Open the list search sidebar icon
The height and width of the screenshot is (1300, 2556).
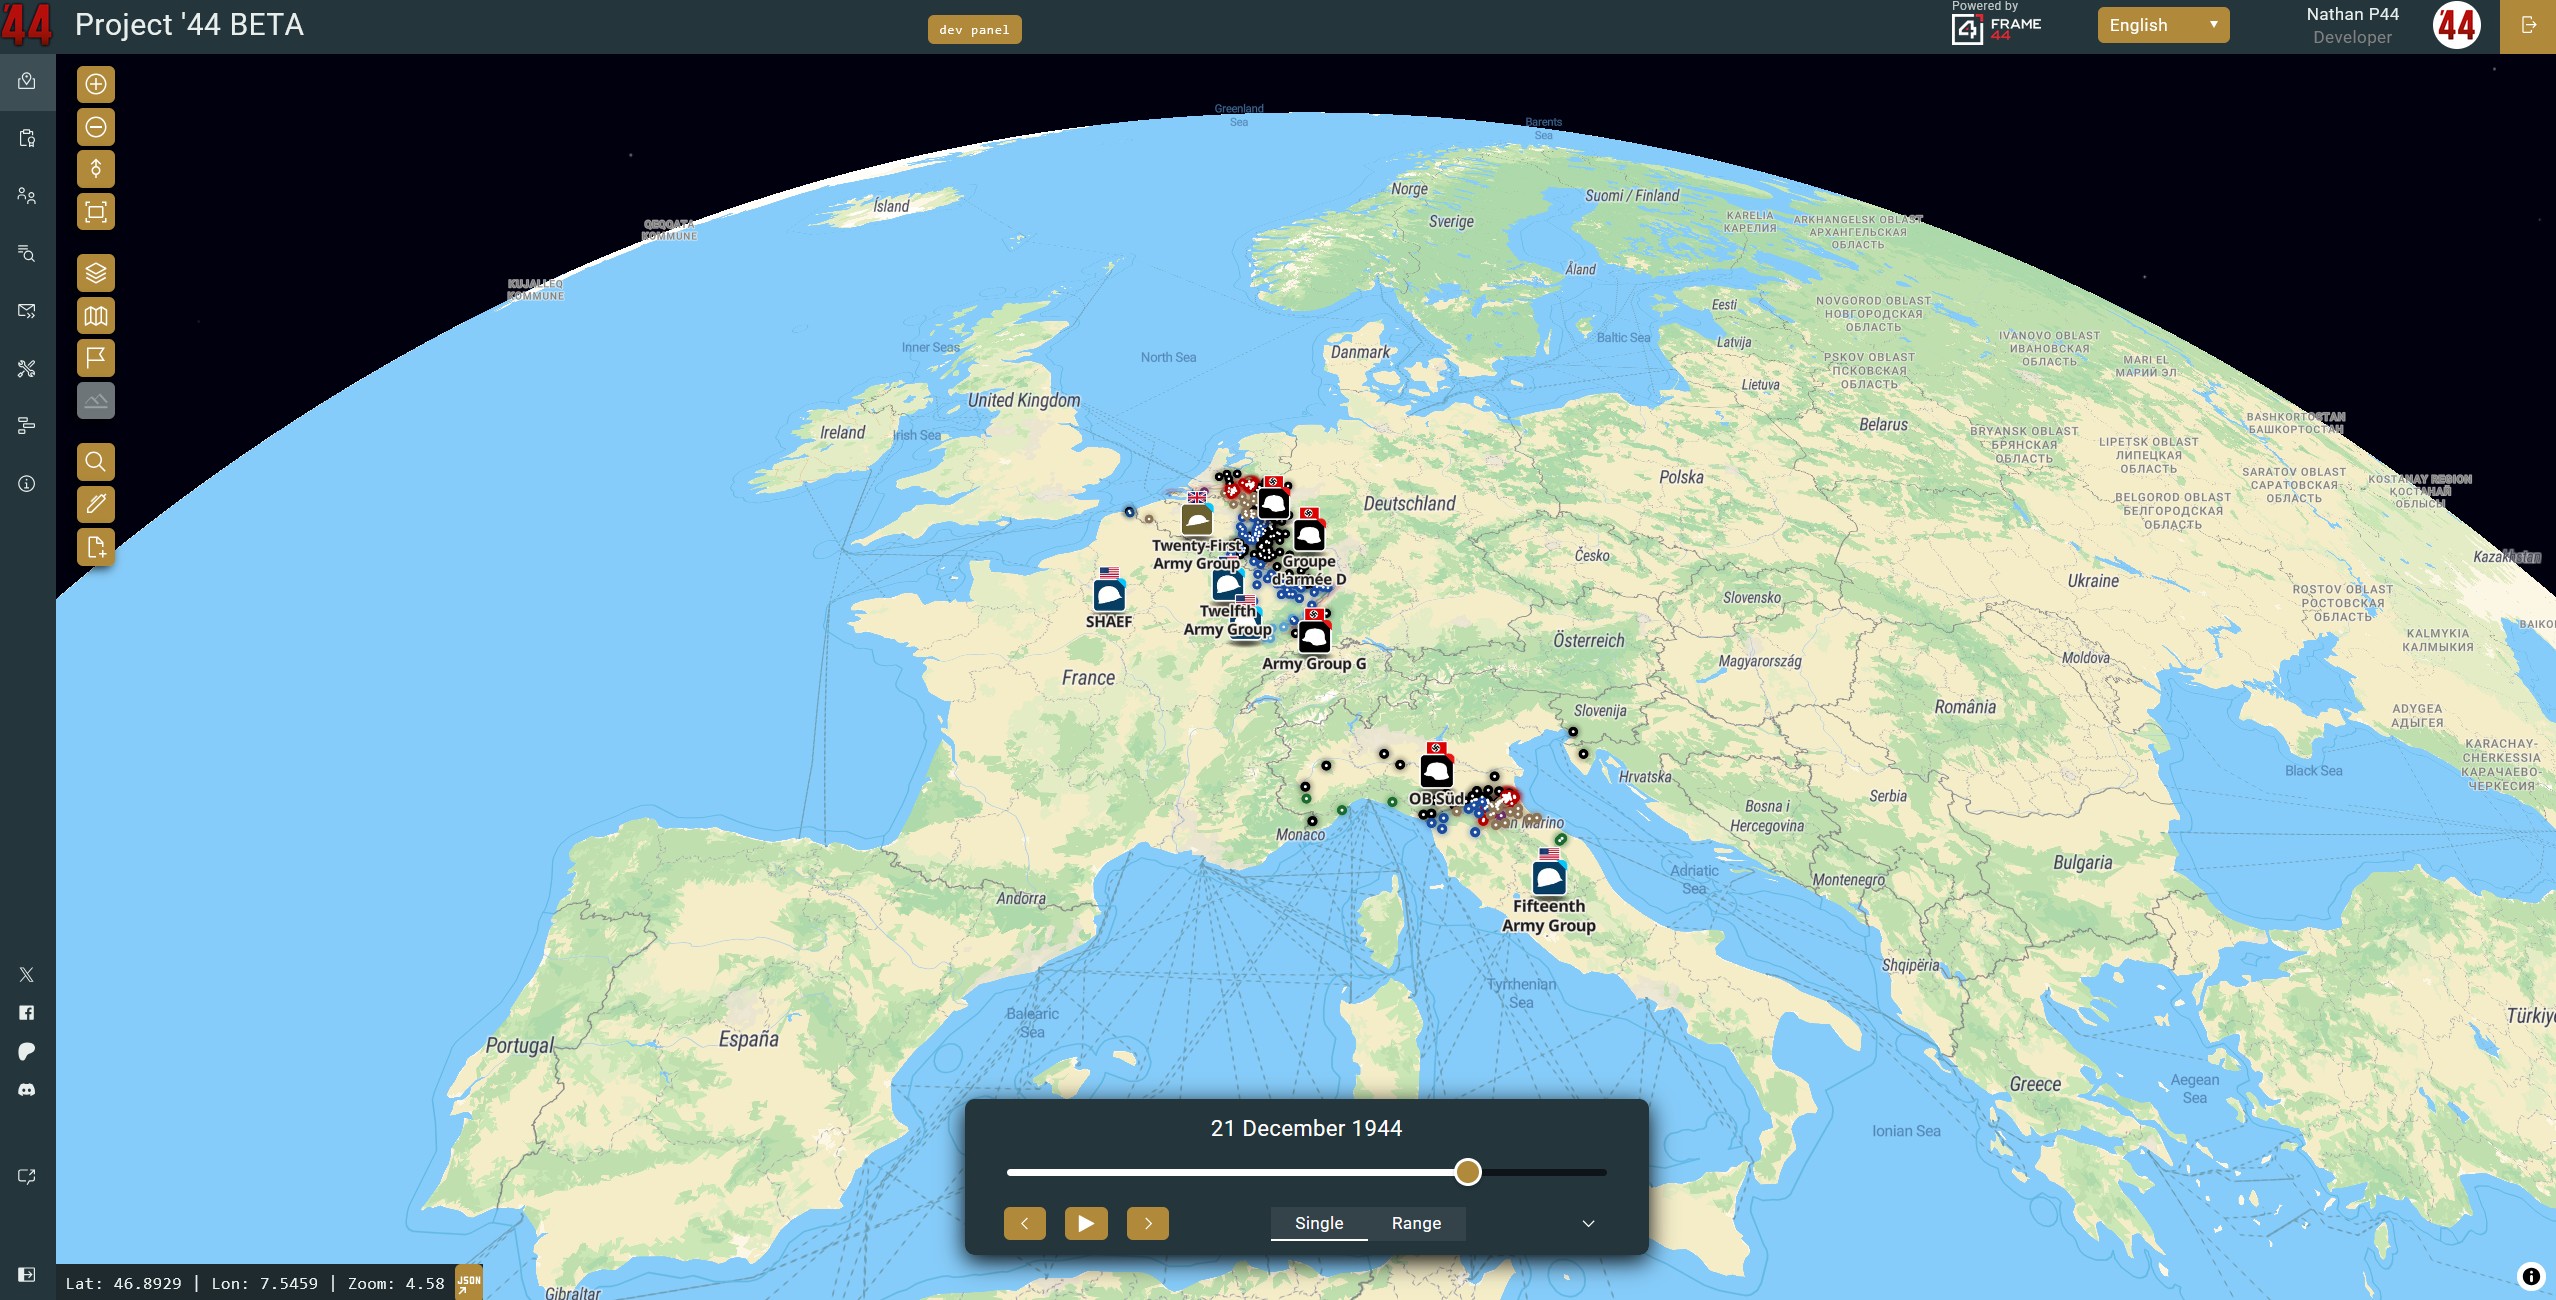coord(27,253)
